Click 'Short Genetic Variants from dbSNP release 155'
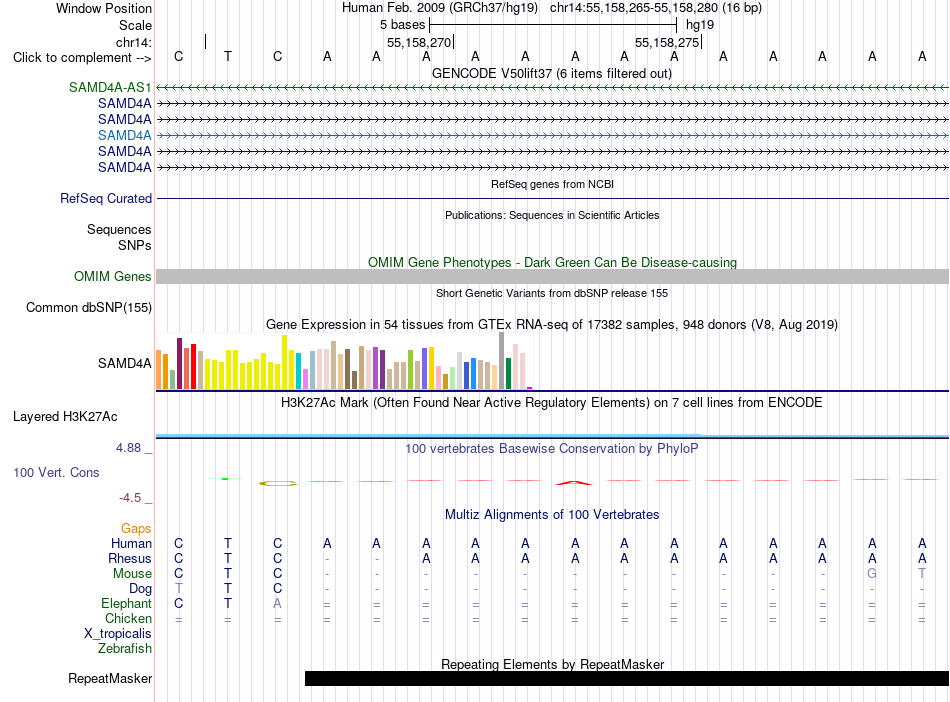The width and height of the screenshot is (950, 702). coord(552,293)
